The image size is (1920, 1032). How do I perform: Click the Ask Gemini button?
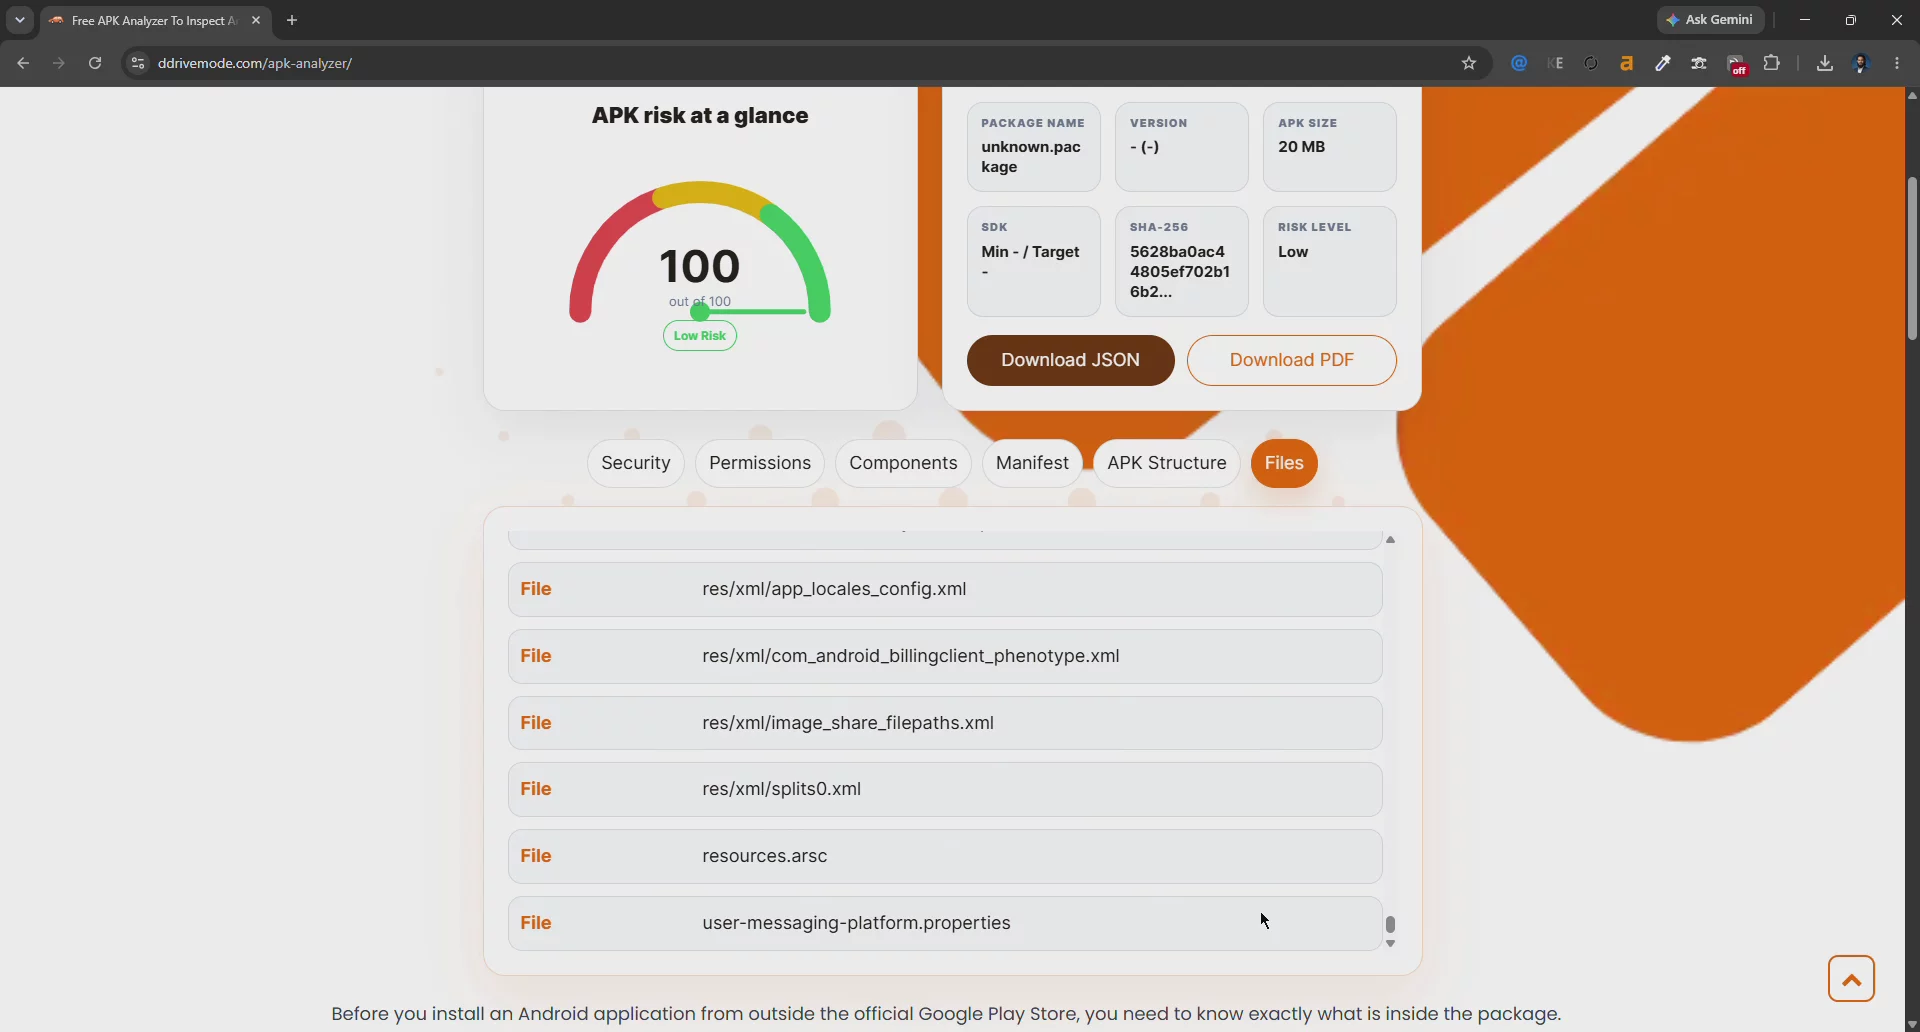tap(1711, 19)
